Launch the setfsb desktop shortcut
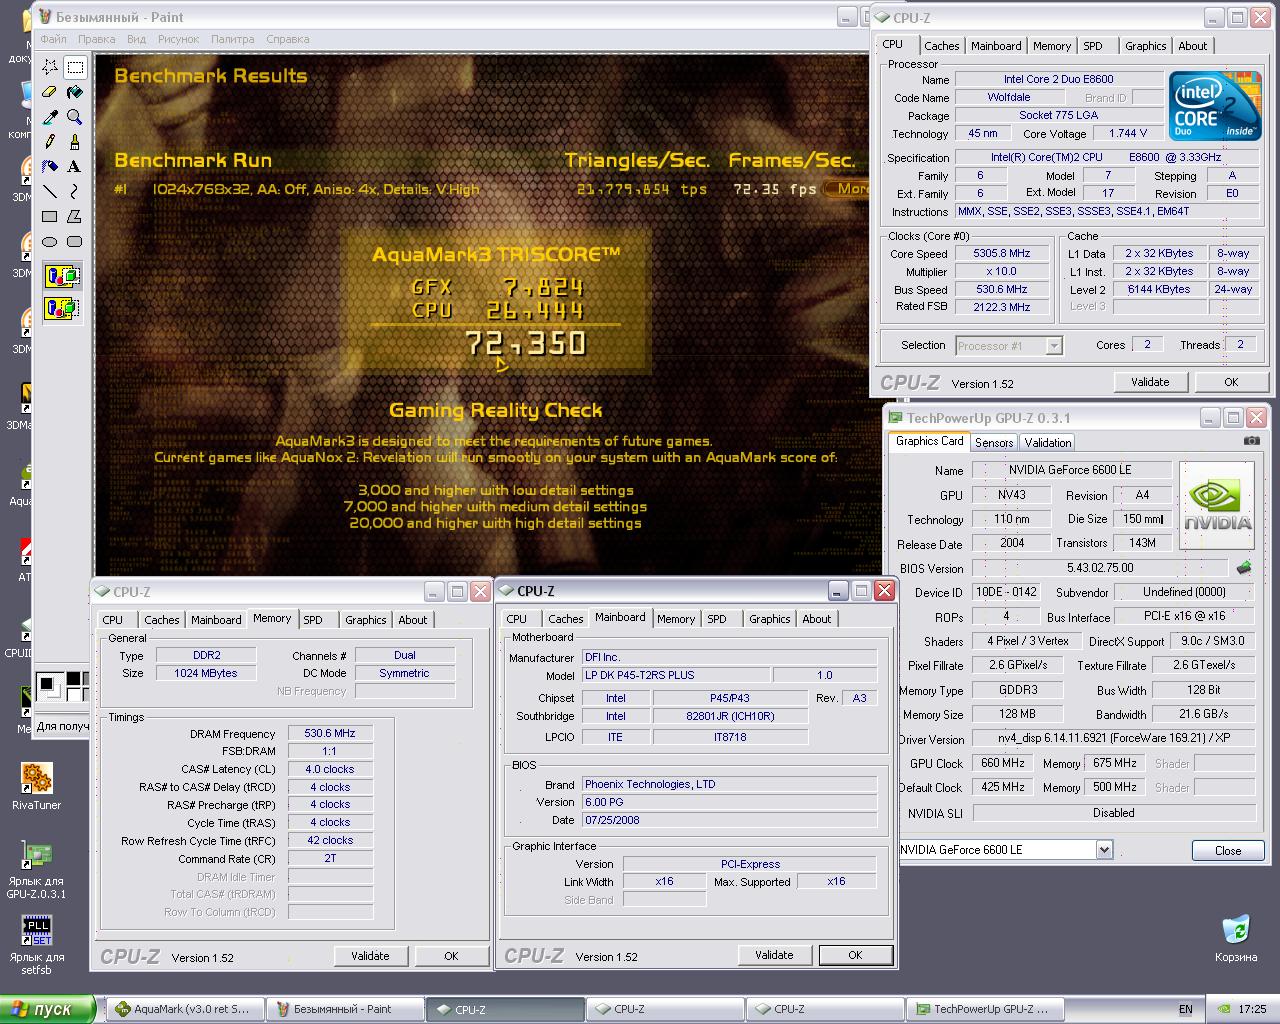This screenshot has height=1024, width=1280. coord(37,945)
